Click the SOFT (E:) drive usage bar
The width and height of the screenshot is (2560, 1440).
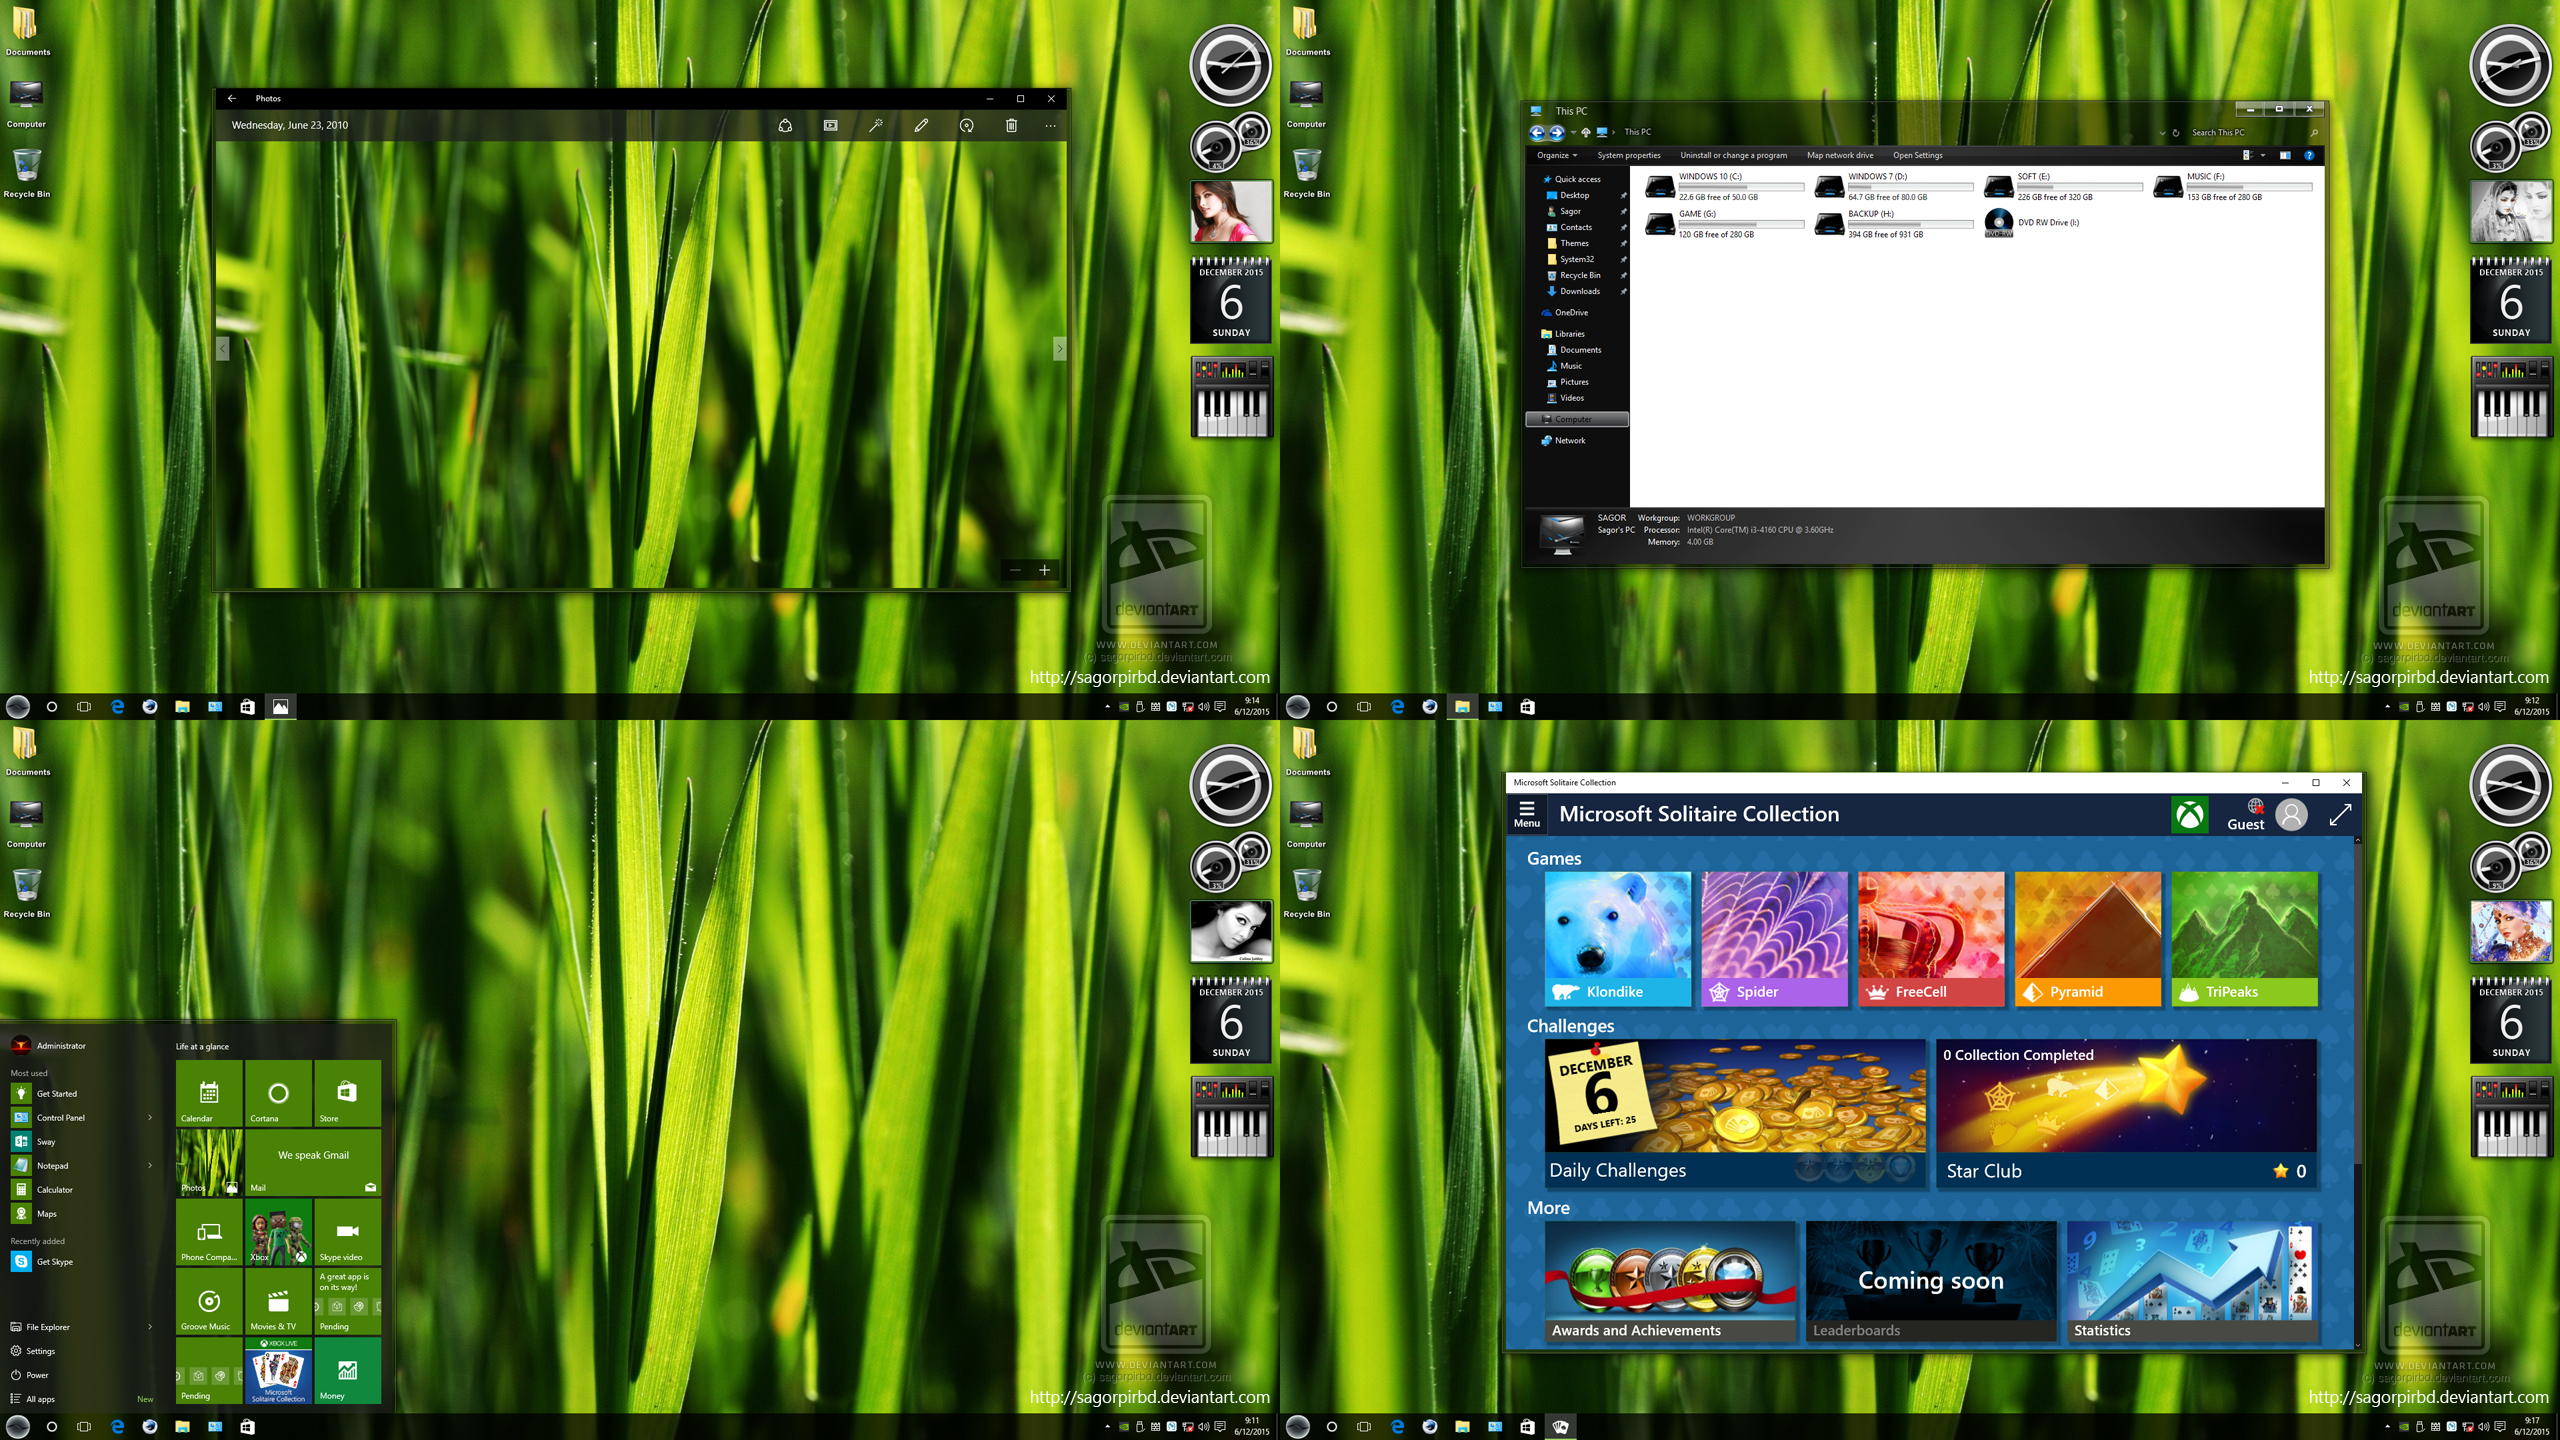(x=2079, y=187)
